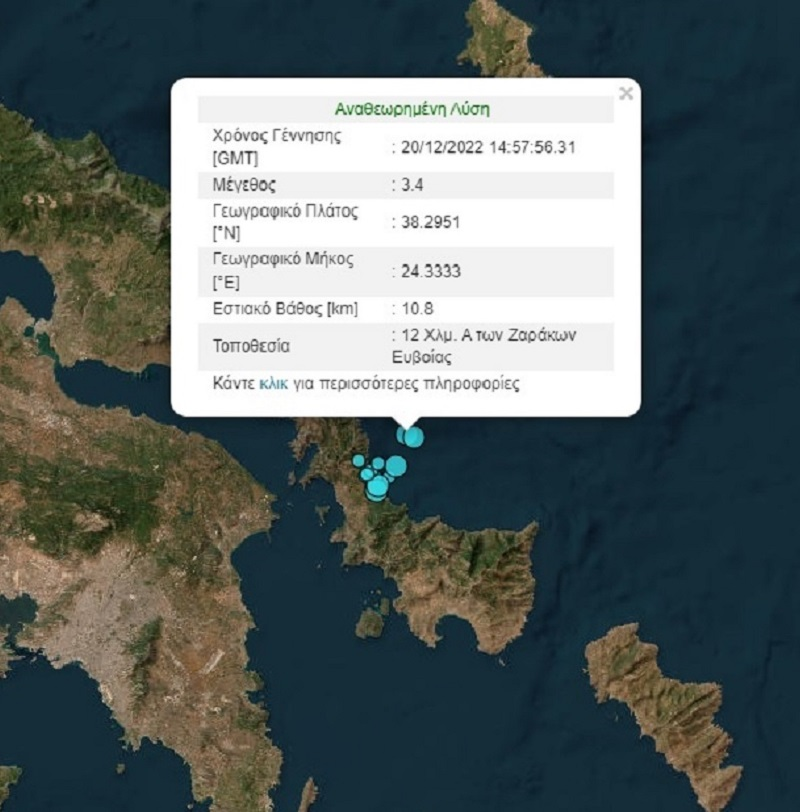Select the large offshore marker east of cluster
Screen dimensions: 800x812
(396, 466)
